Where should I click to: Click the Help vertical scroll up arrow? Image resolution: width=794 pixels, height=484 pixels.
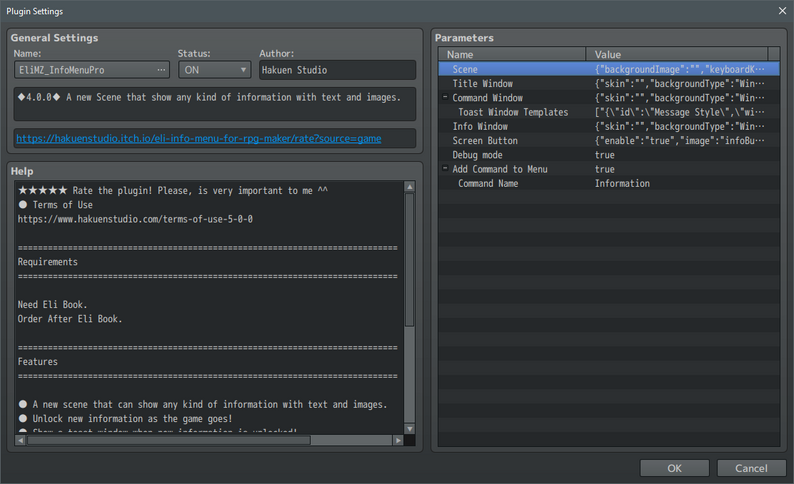pyautogui.click(x=410, y=187)
